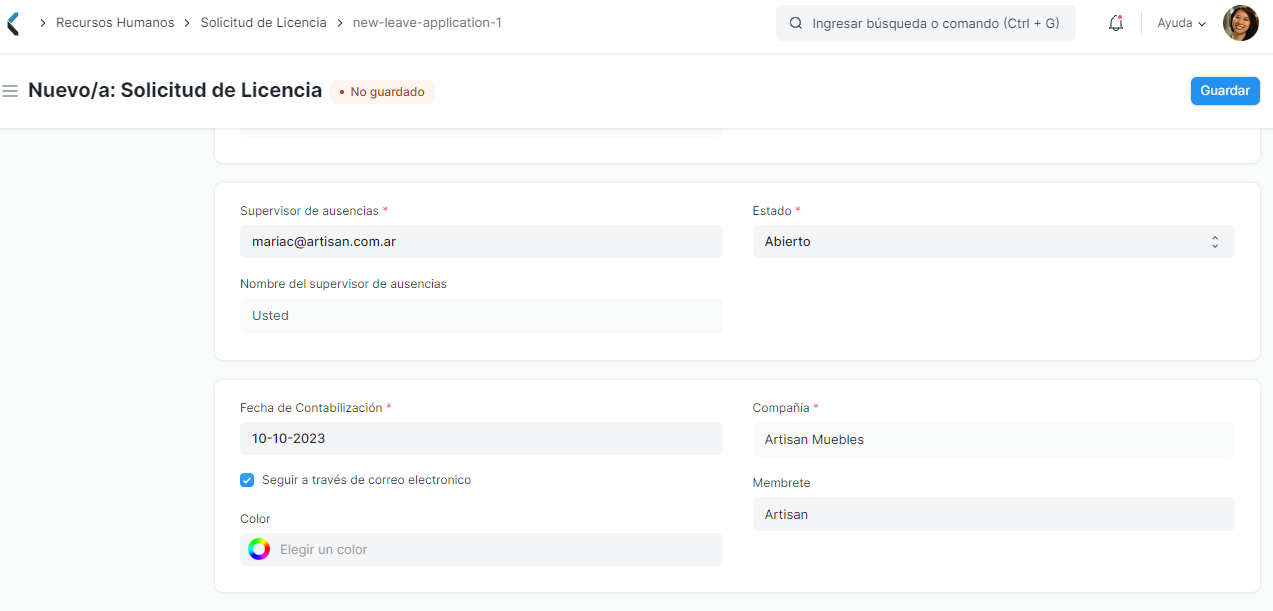This screenshot has width=1273, height=611.
Task: Click inside the global search bar
Action: pos(925,22)
